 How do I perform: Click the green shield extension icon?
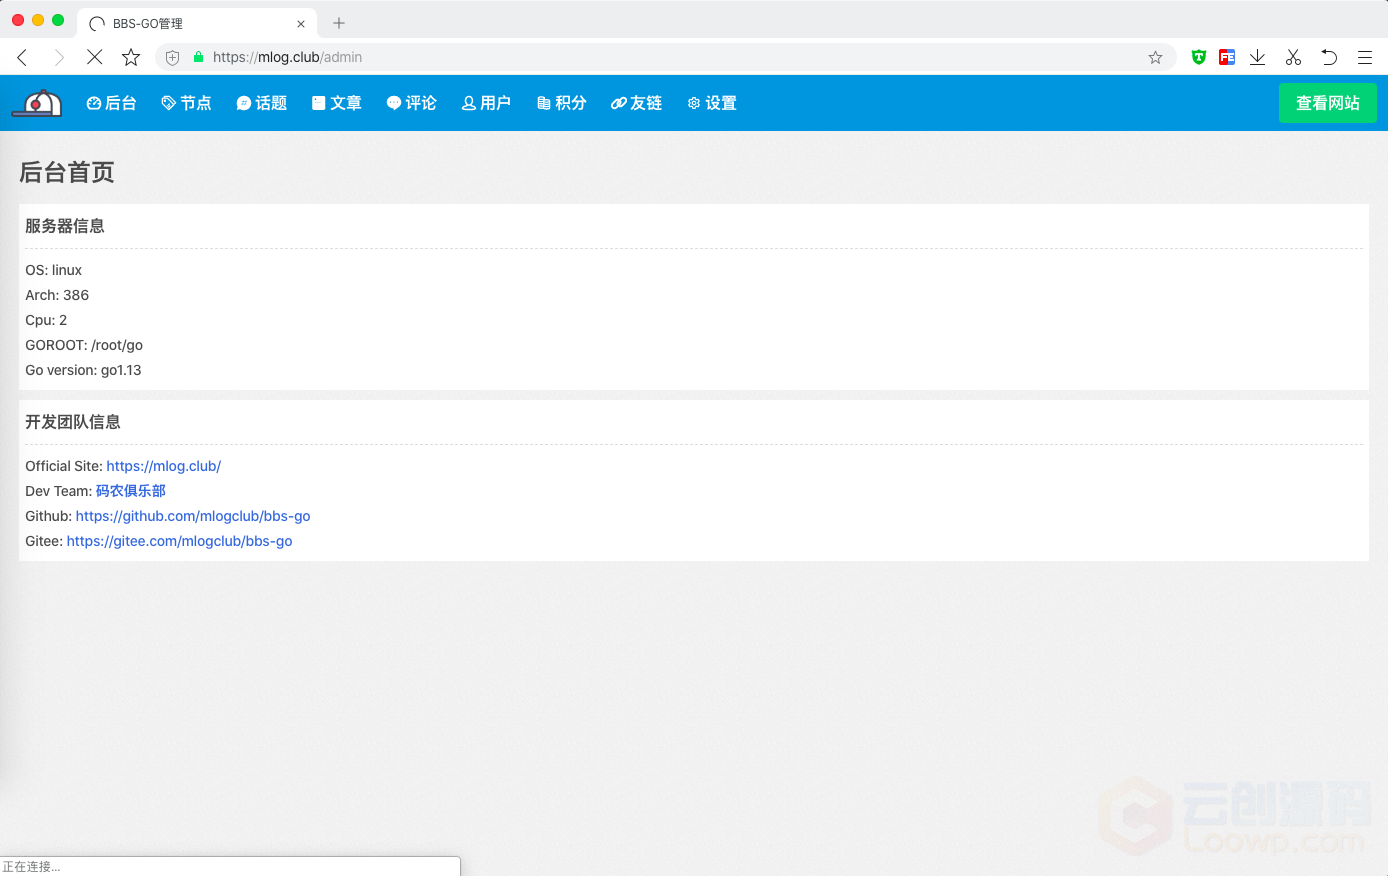(1199, 57)
